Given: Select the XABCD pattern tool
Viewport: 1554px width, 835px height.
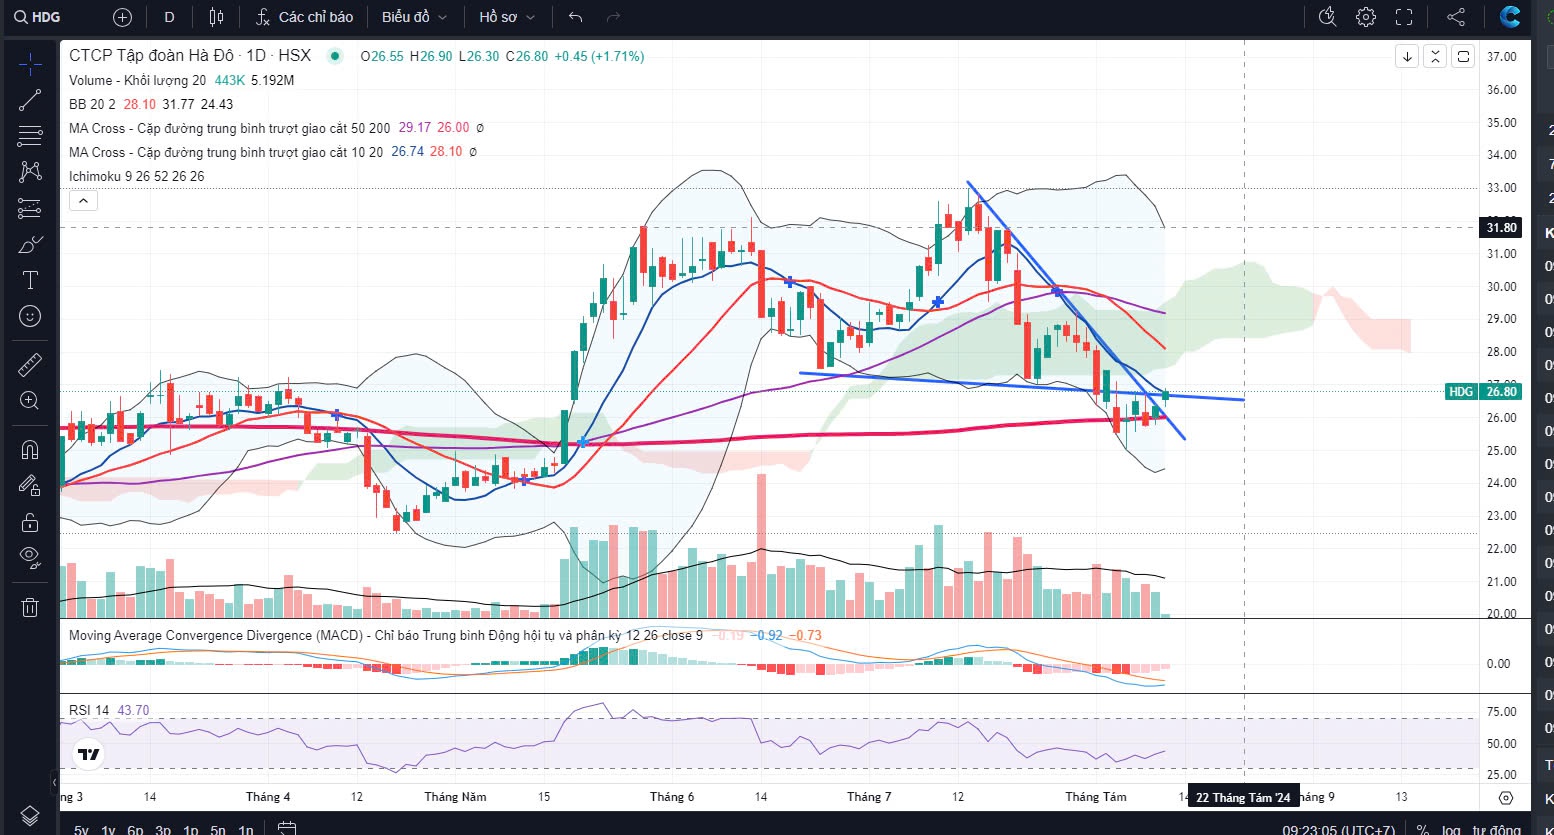Looking at the screenshot, I should tap(30, 172).
